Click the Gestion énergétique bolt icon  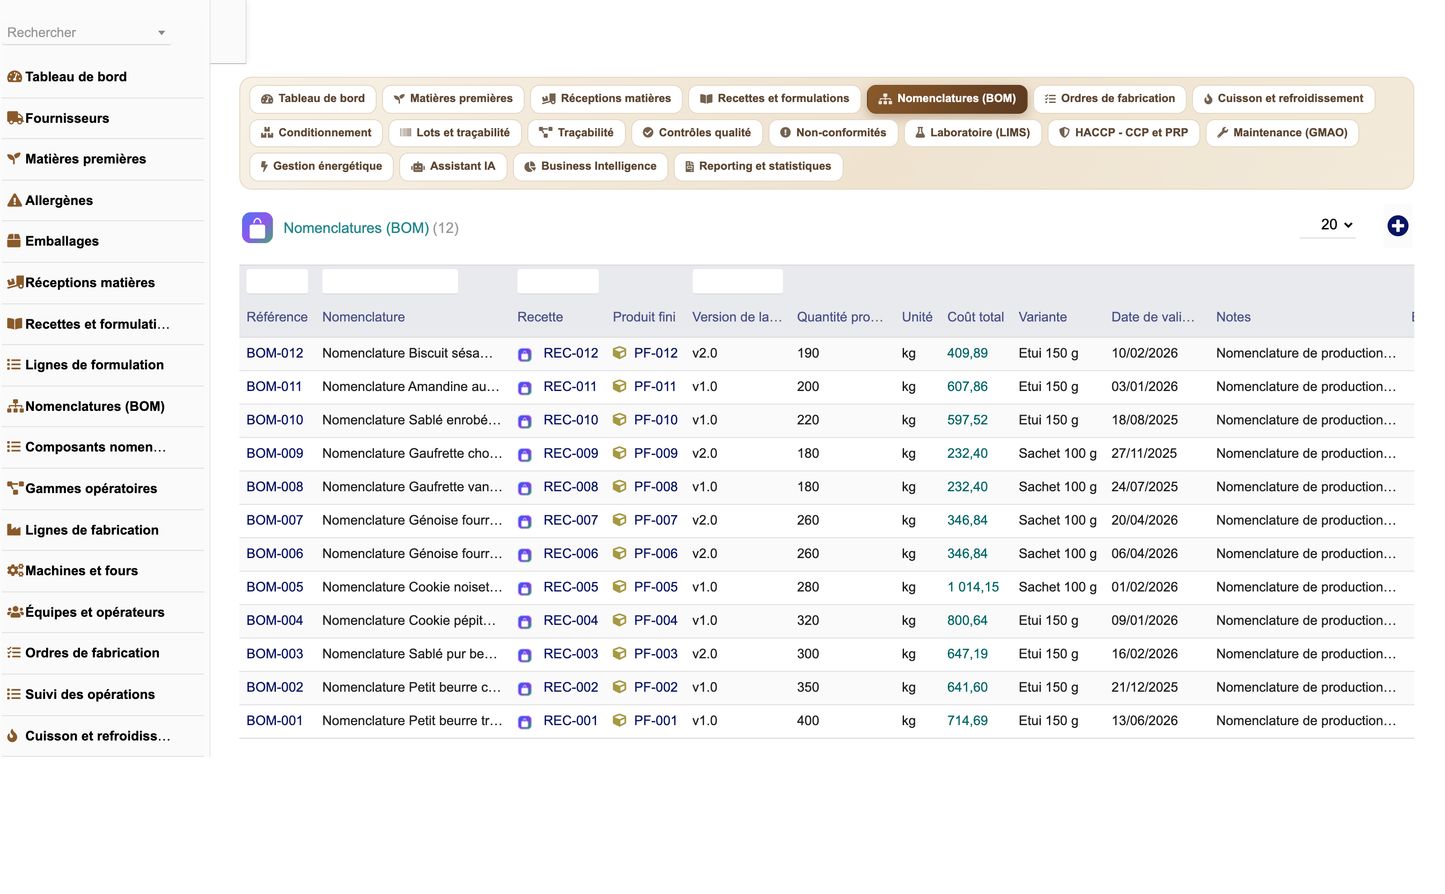pos(264,167)
